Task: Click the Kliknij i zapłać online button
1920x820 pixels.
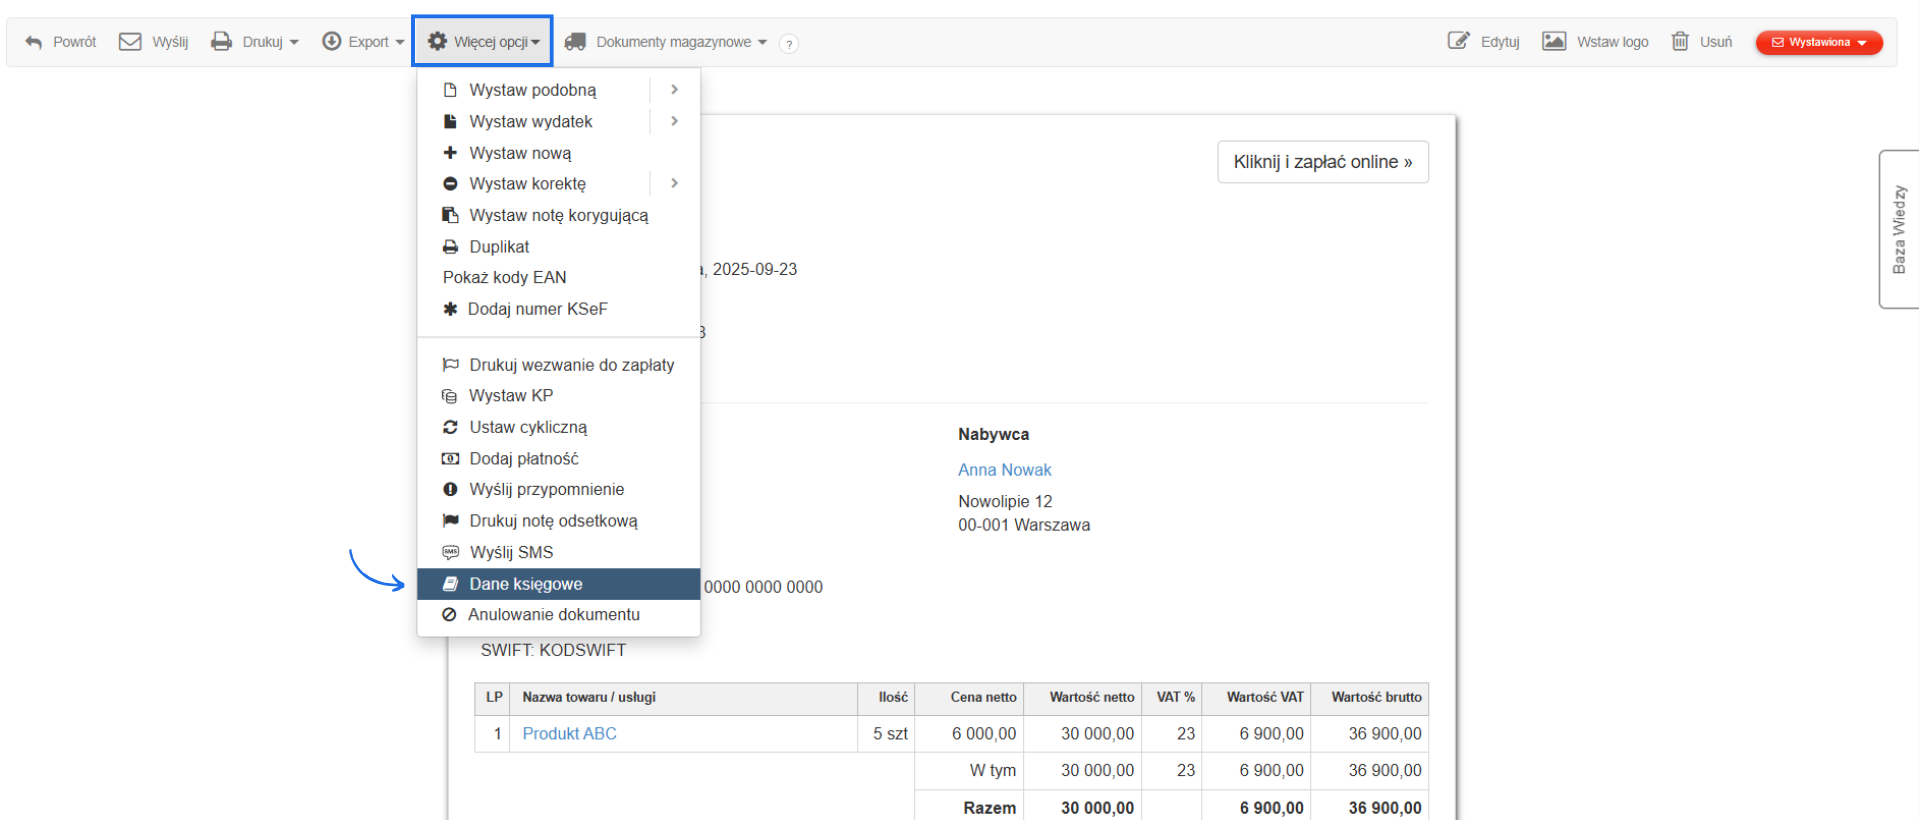Action: (1322, 162)
